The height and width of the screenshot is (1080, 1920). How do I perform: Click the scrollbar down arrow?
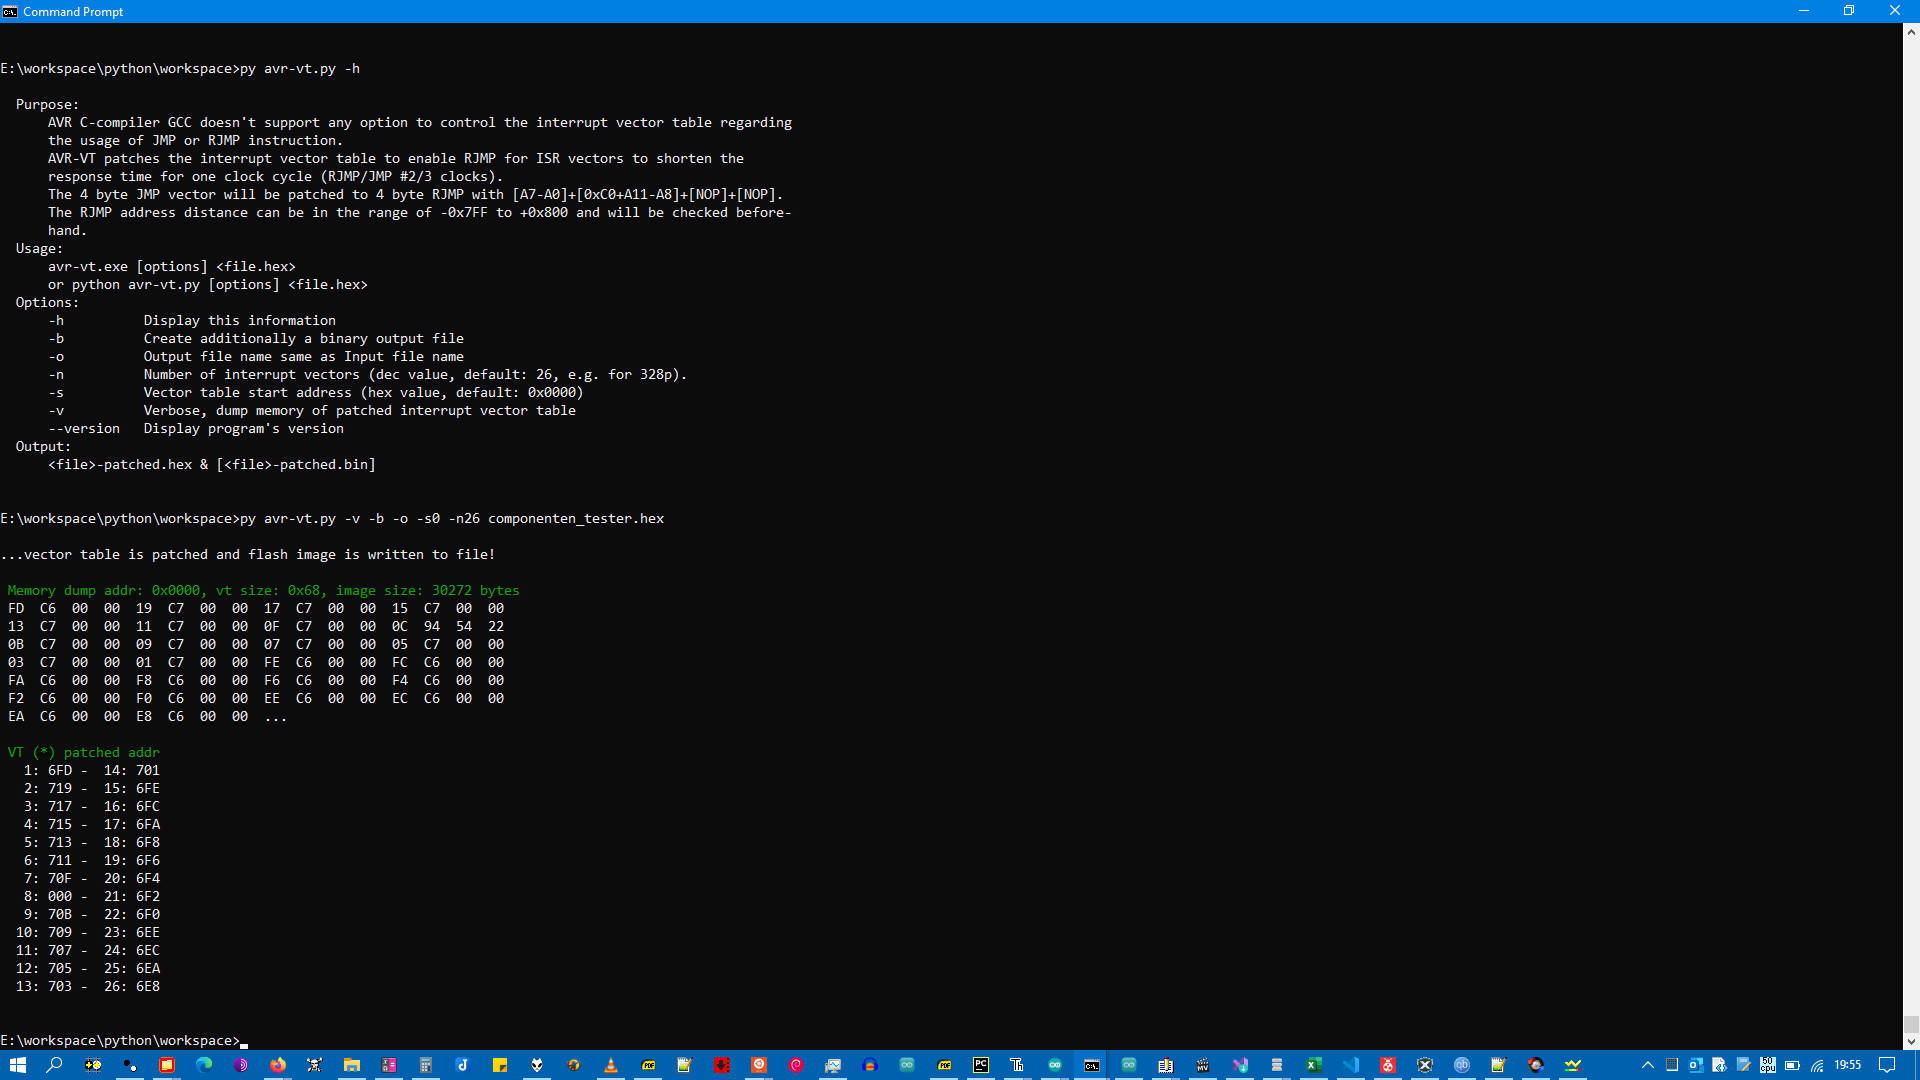tap(1911, 1041)
